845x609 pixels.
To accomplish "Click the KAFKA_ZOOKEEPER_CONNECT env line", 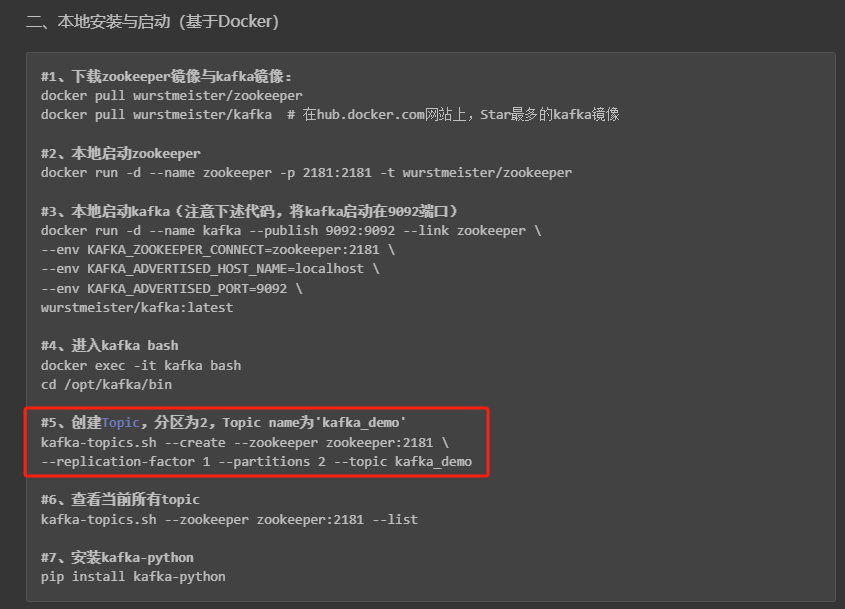I will tap(217, 250).
